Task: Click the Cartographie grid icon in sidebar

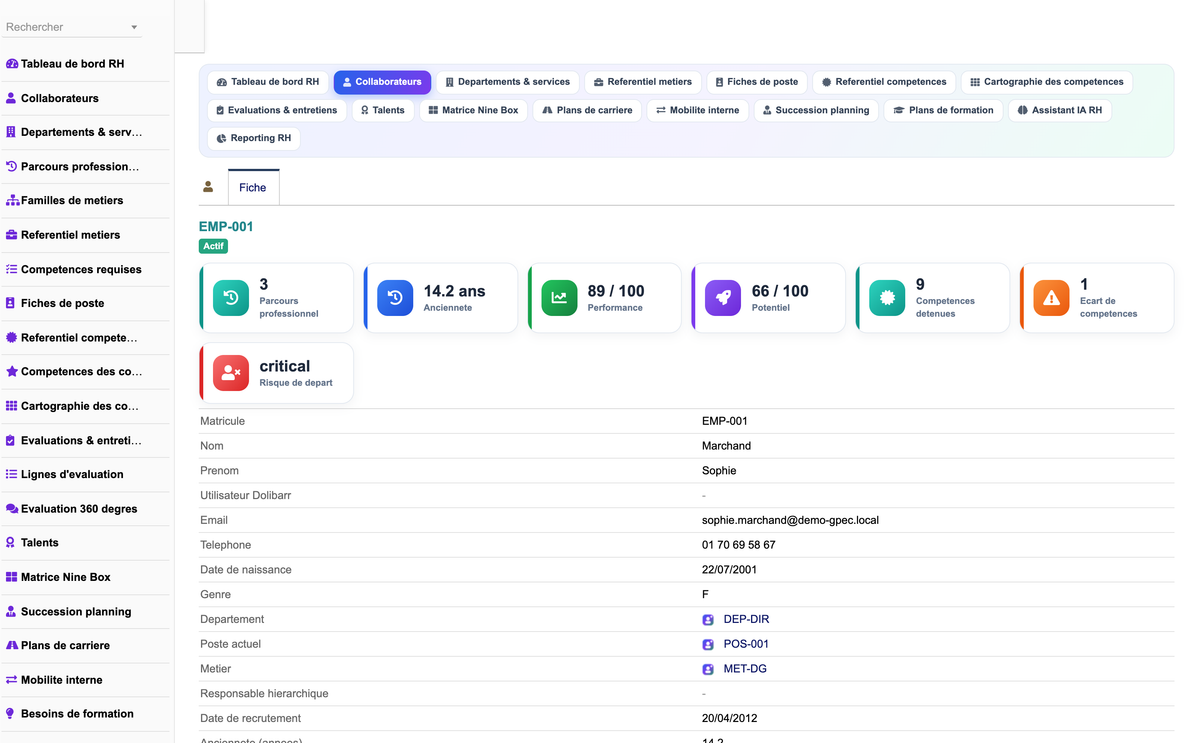Action: [12, 406]
